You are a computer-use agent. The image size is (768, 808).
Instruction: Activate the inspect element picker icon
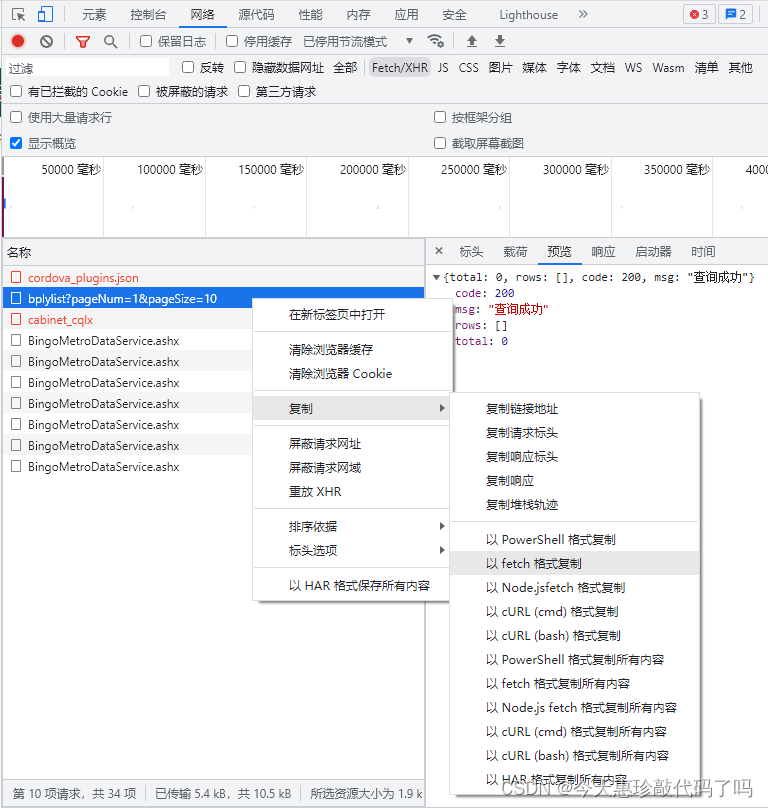(x=19, y=14)
